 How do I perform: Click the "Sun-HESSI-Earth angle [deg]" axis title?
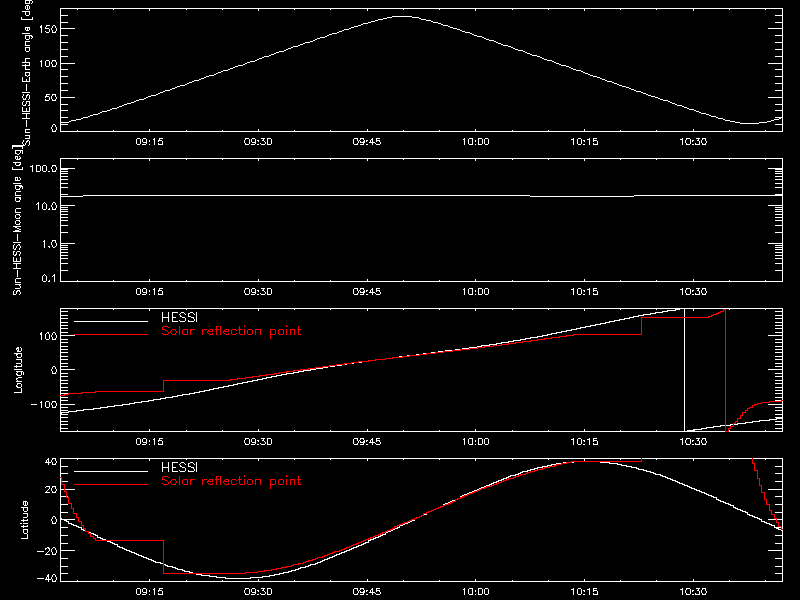[27, 72]
